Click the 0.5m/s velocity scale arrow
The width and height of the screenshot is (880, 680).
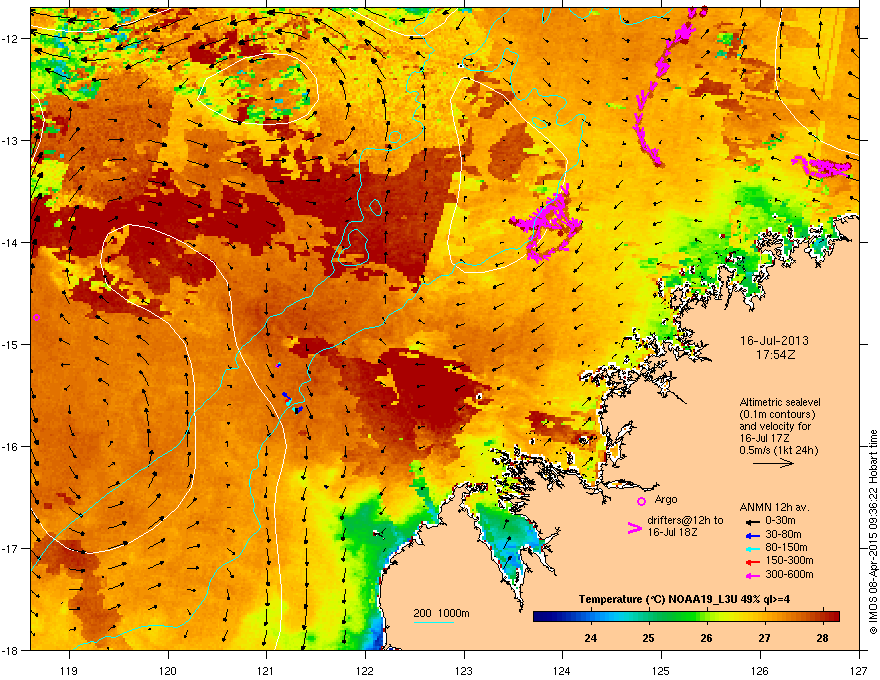773,463
